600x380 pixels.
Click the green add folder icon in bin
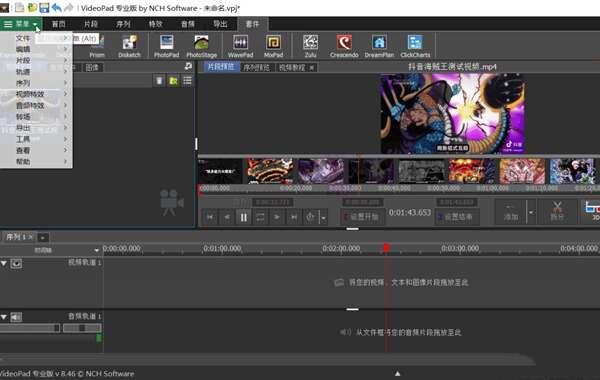173,81
